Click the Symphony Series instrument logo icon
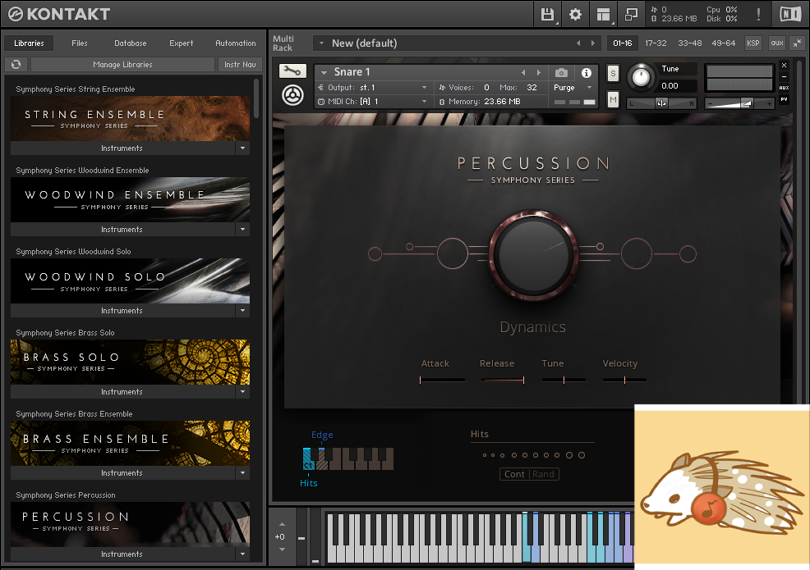 (x=292, y=95)
